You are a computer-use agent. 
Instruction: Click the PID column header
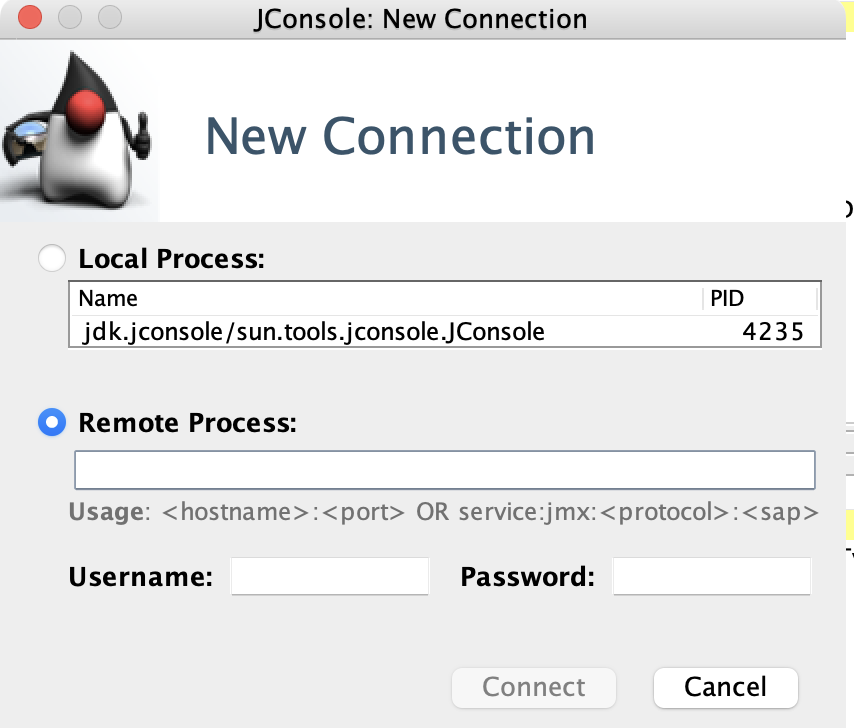727,298
